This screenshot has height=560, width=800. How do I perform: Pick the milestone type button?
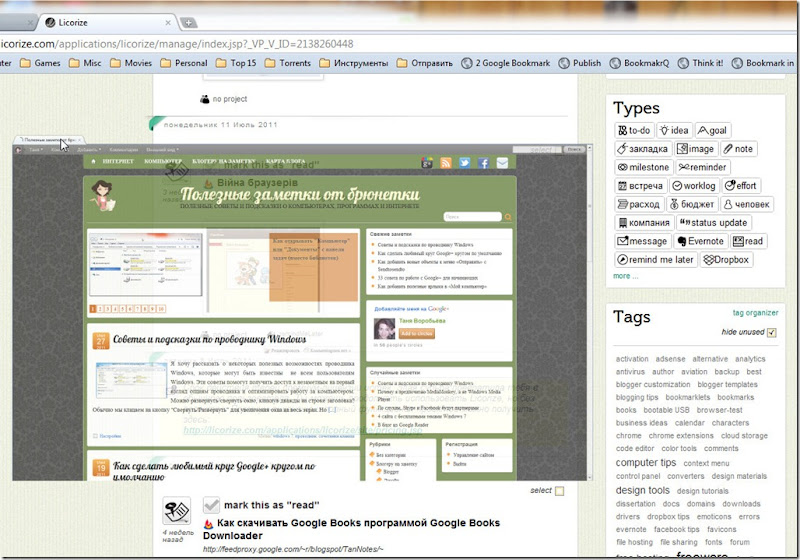643,167
